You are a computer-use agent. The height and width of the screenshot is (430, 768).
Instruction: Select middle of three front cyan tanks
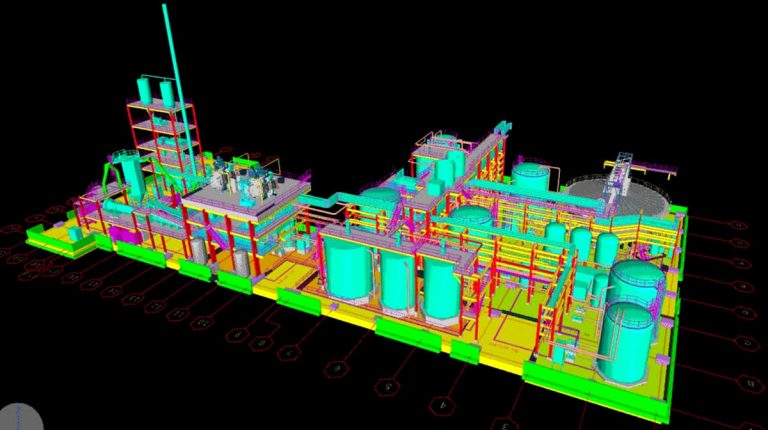(395, 278)
